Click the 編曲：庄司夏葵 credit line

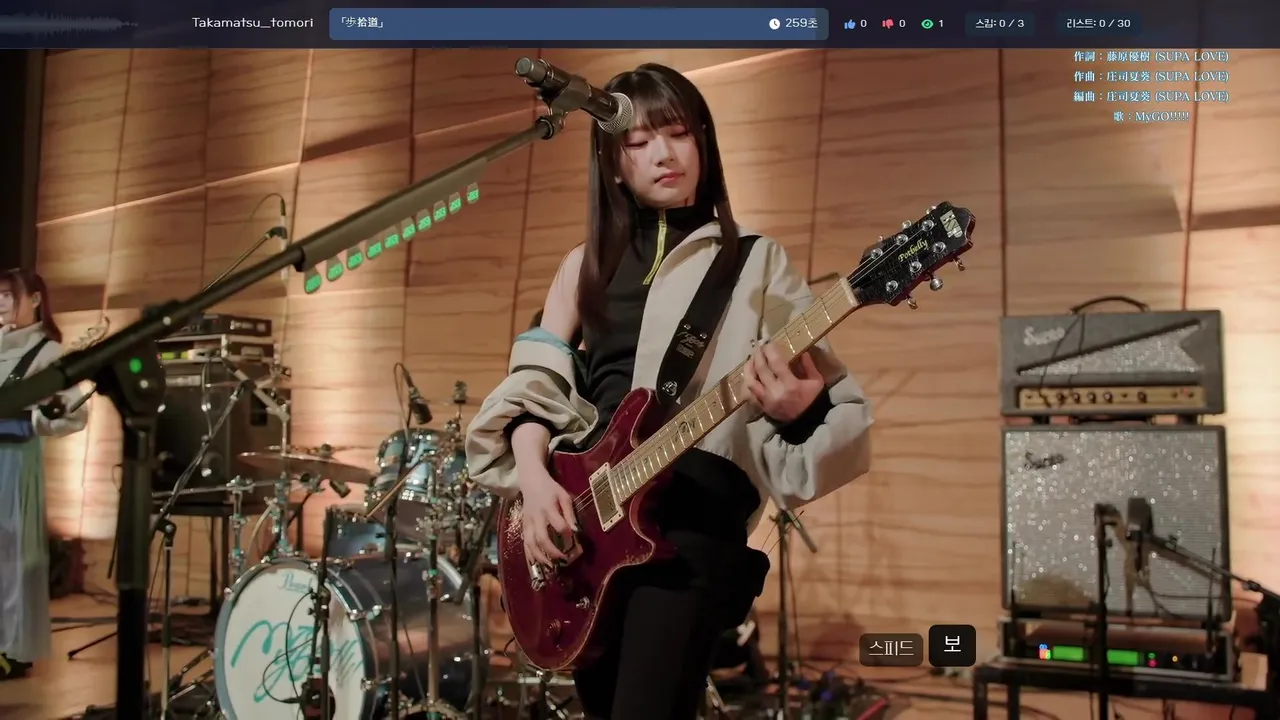pyautogui.click(x=1151, y=97)
